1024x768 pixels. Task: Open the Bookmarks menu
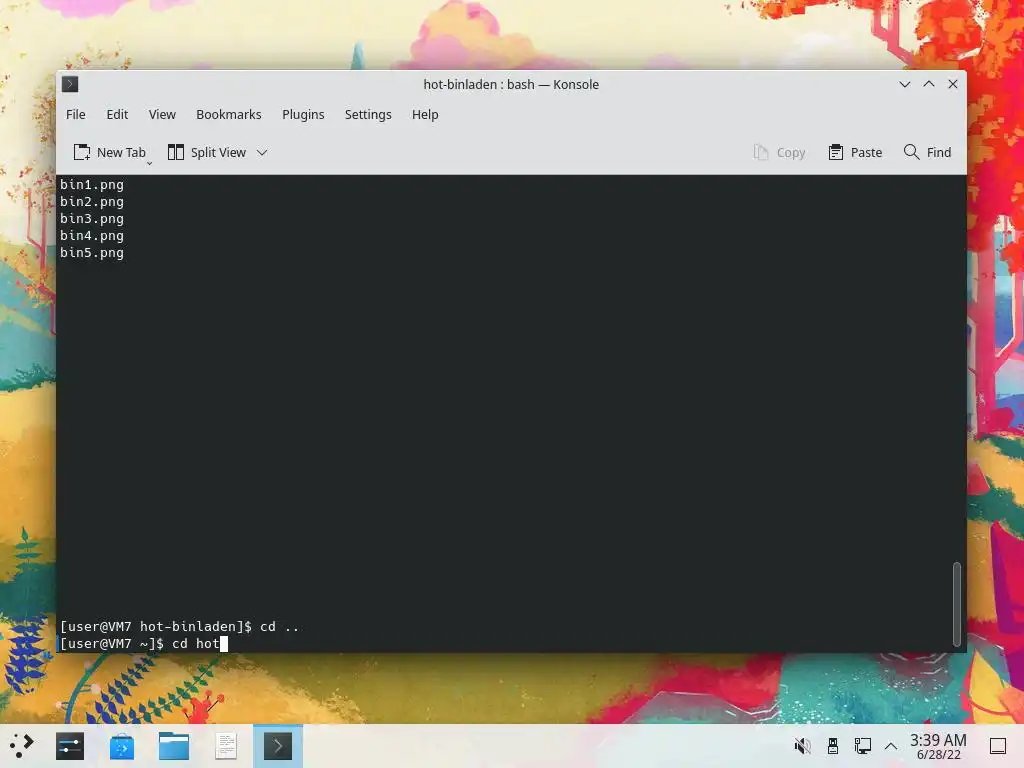click(x=229, y=114)
